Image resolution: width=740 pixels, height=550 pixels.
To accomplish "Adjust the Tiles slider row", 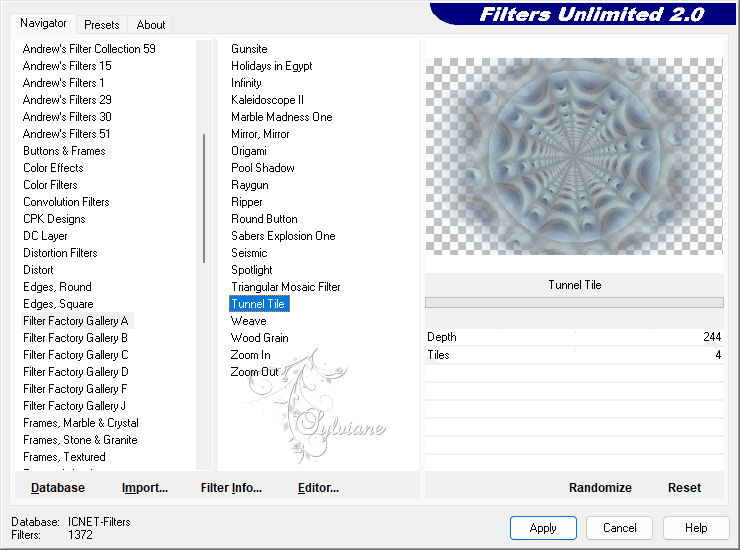I will pos(574,355).
